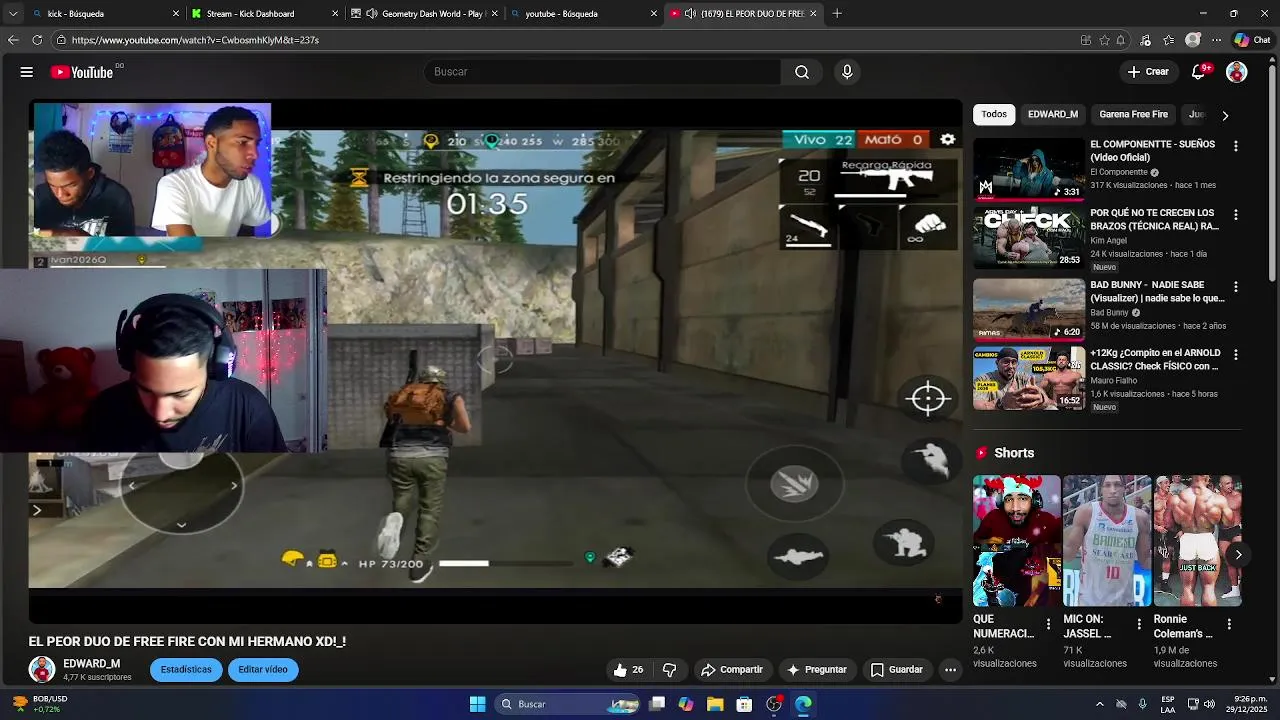Open the Edge profile avatar
The height and width of the screenshot is (720, 1280).
(1193, 40)
